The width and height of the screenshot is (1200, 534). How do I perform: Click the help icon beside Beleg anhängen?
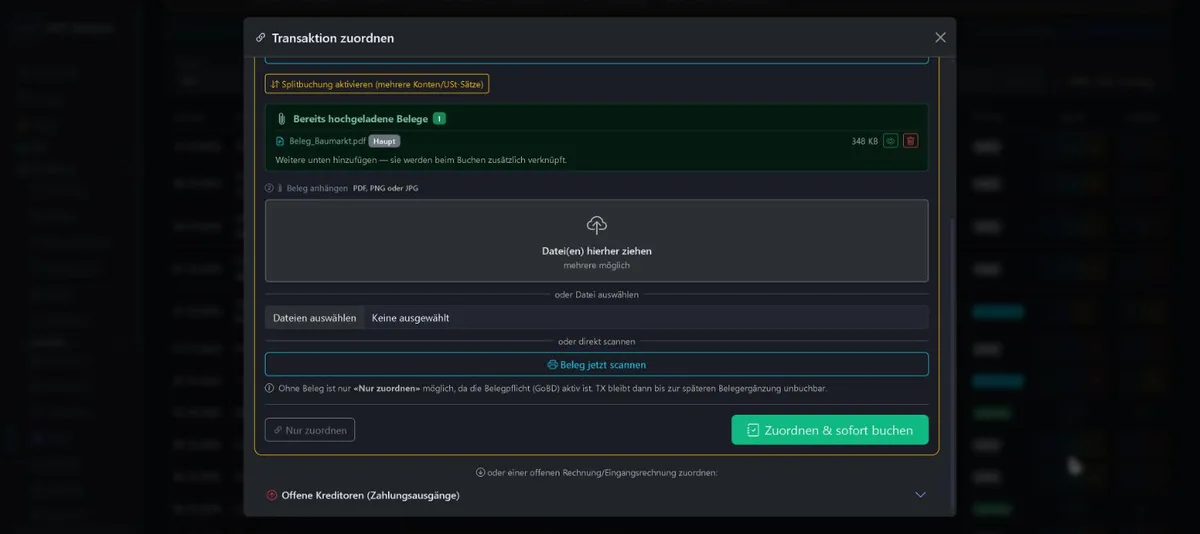coord(269,188)
